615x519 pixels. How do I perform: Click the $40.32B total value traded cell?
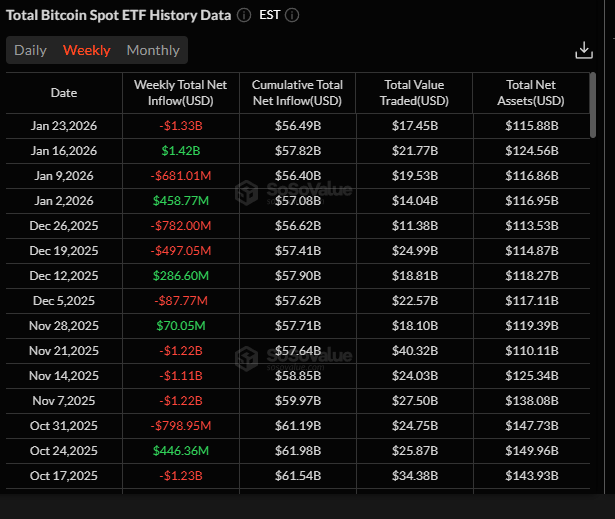[413, 350]
